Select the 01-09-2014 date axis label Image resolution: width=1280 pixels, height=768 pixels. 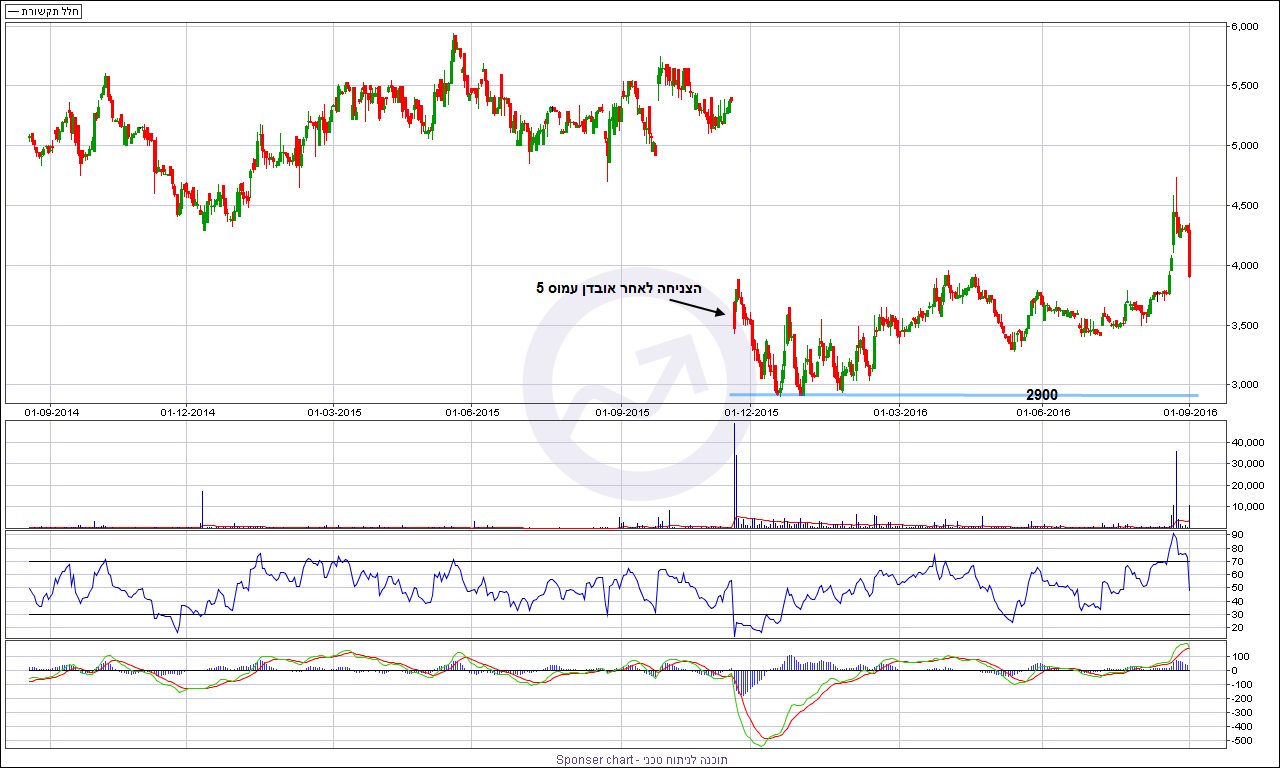tap(52, 411)
